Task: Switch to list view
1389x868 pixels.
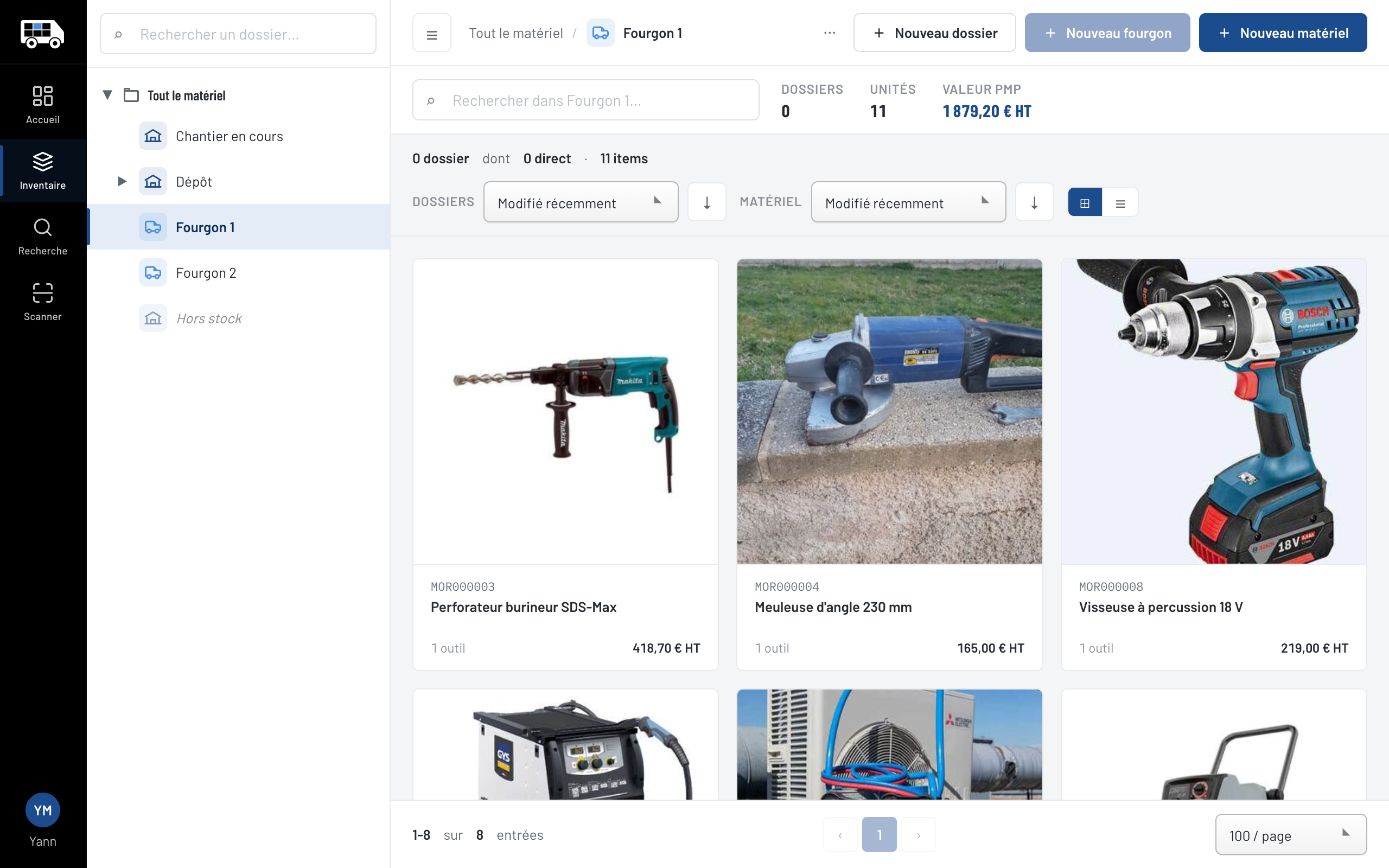Action: (1120, 202)
